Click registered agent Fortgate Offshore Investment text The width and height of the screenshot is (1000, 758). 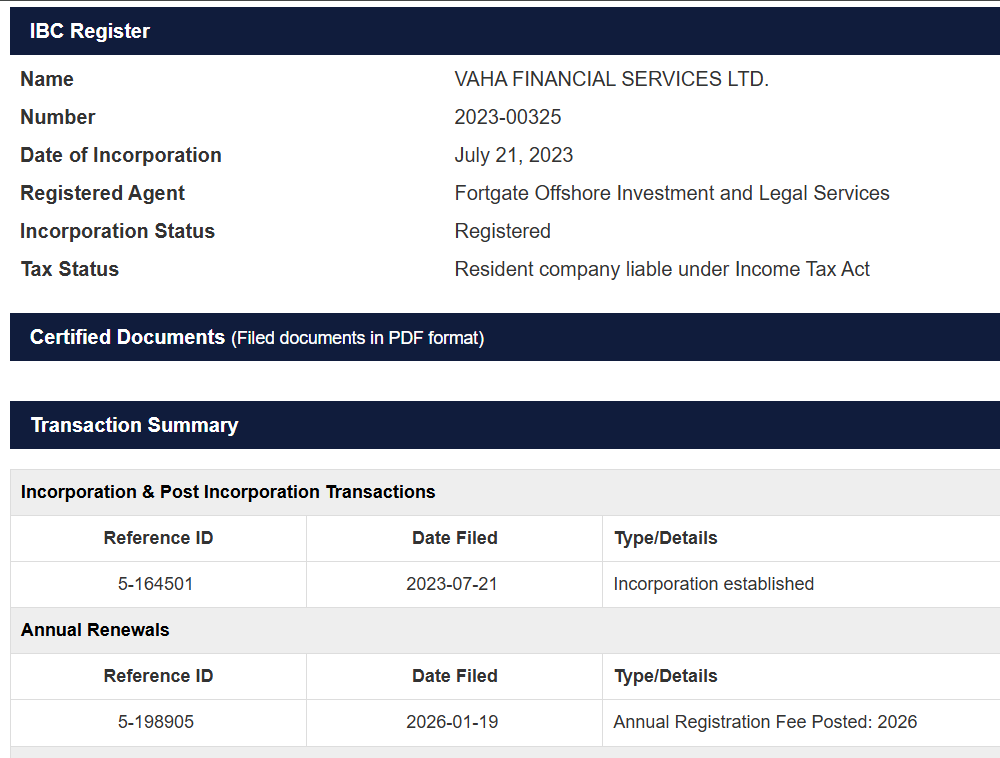pos(672,193)
